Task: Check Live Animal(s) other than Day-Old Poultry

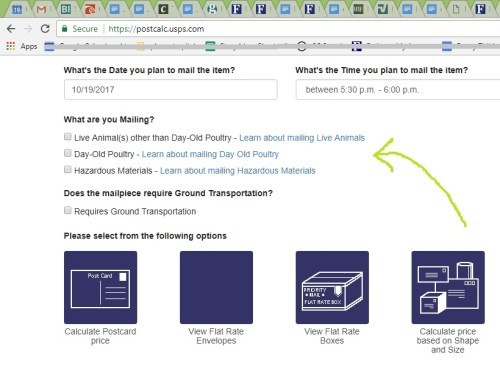Action: [x=68, y=137]
